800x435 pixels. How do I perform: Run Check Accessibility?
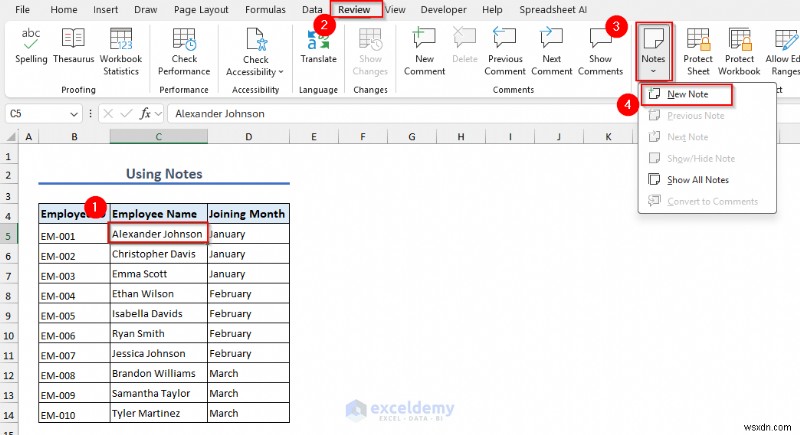[x=255, y=52]
